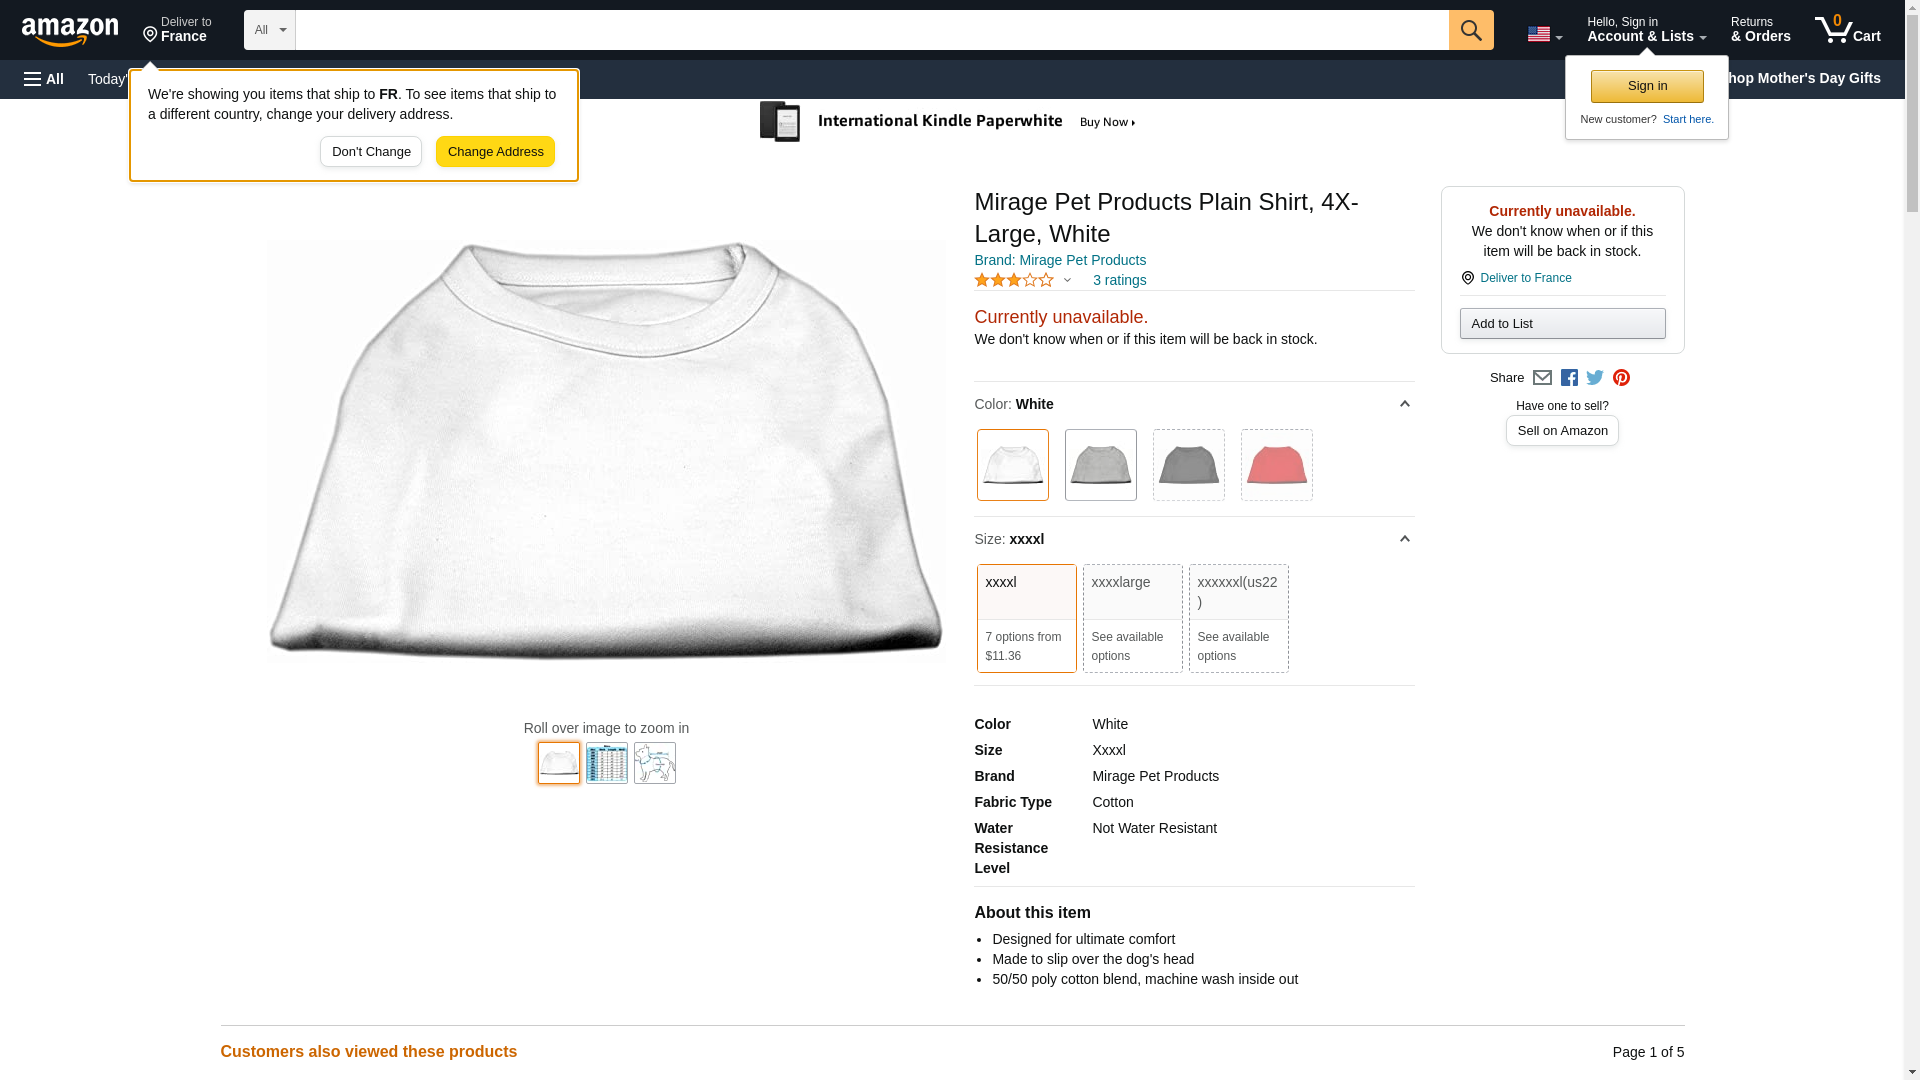Viewport: 1920px width, 1080px height.
Task: Share product on Facebook
Action: pyautogui.click(x=1569, y=378)
